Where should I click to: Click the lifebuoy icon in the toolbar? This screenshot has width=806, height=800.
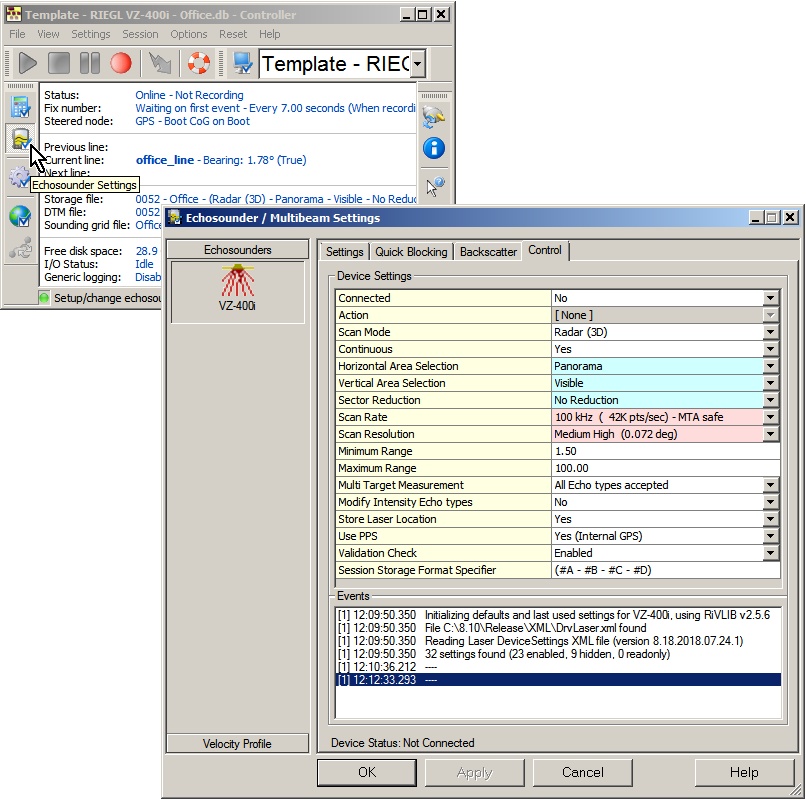click(x=199, y=64)
